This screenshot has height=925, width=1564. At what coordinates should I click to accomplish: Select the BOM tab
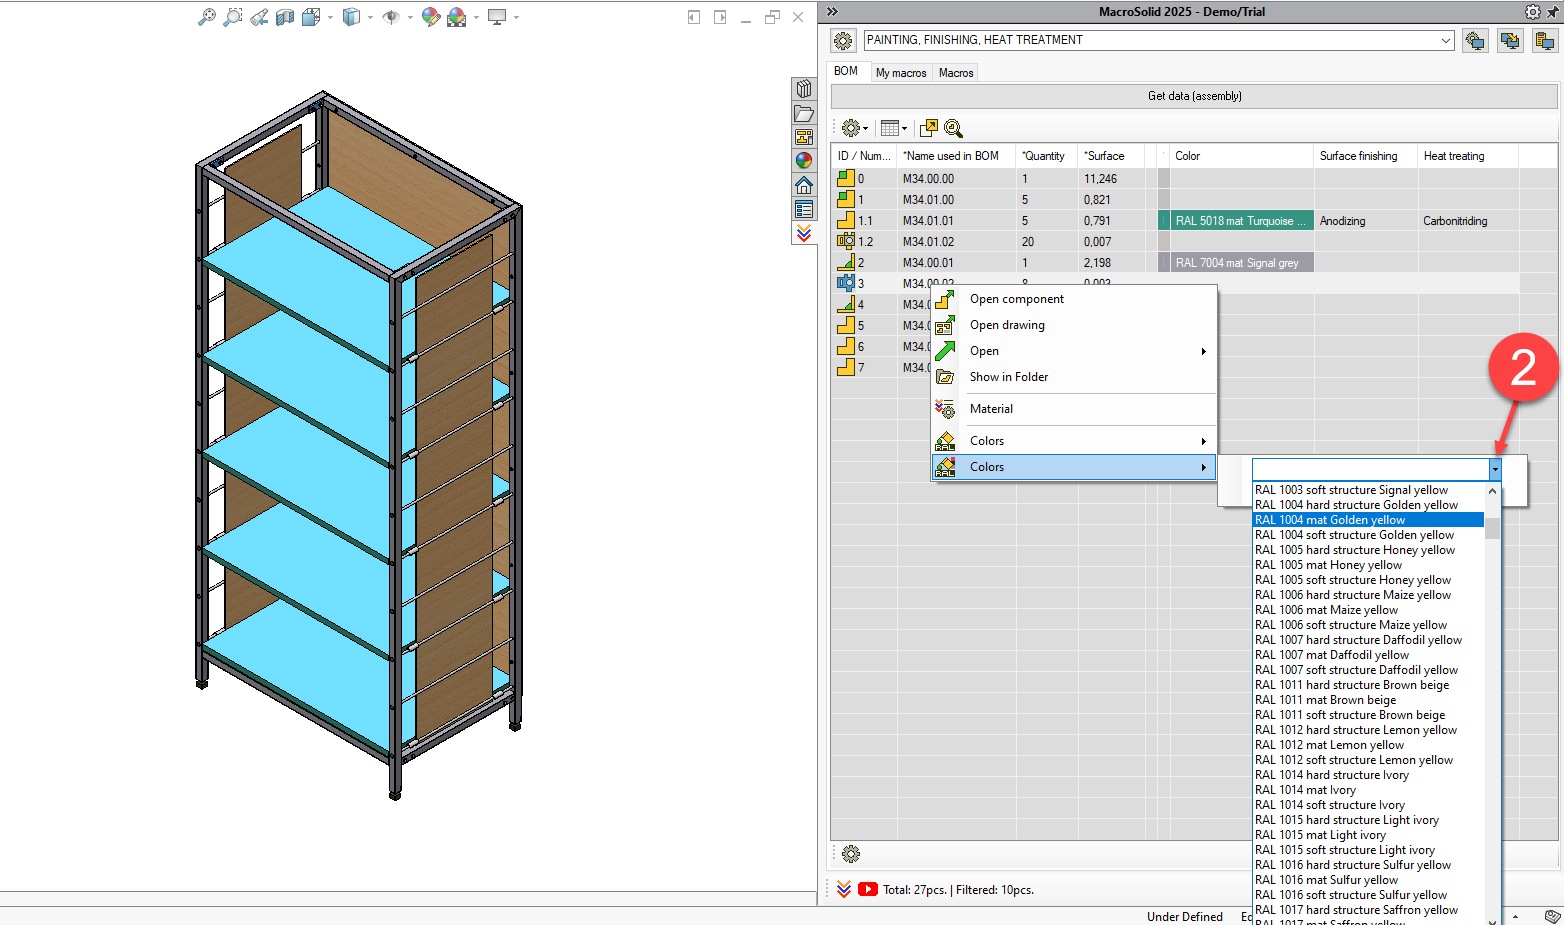(846, 71)
